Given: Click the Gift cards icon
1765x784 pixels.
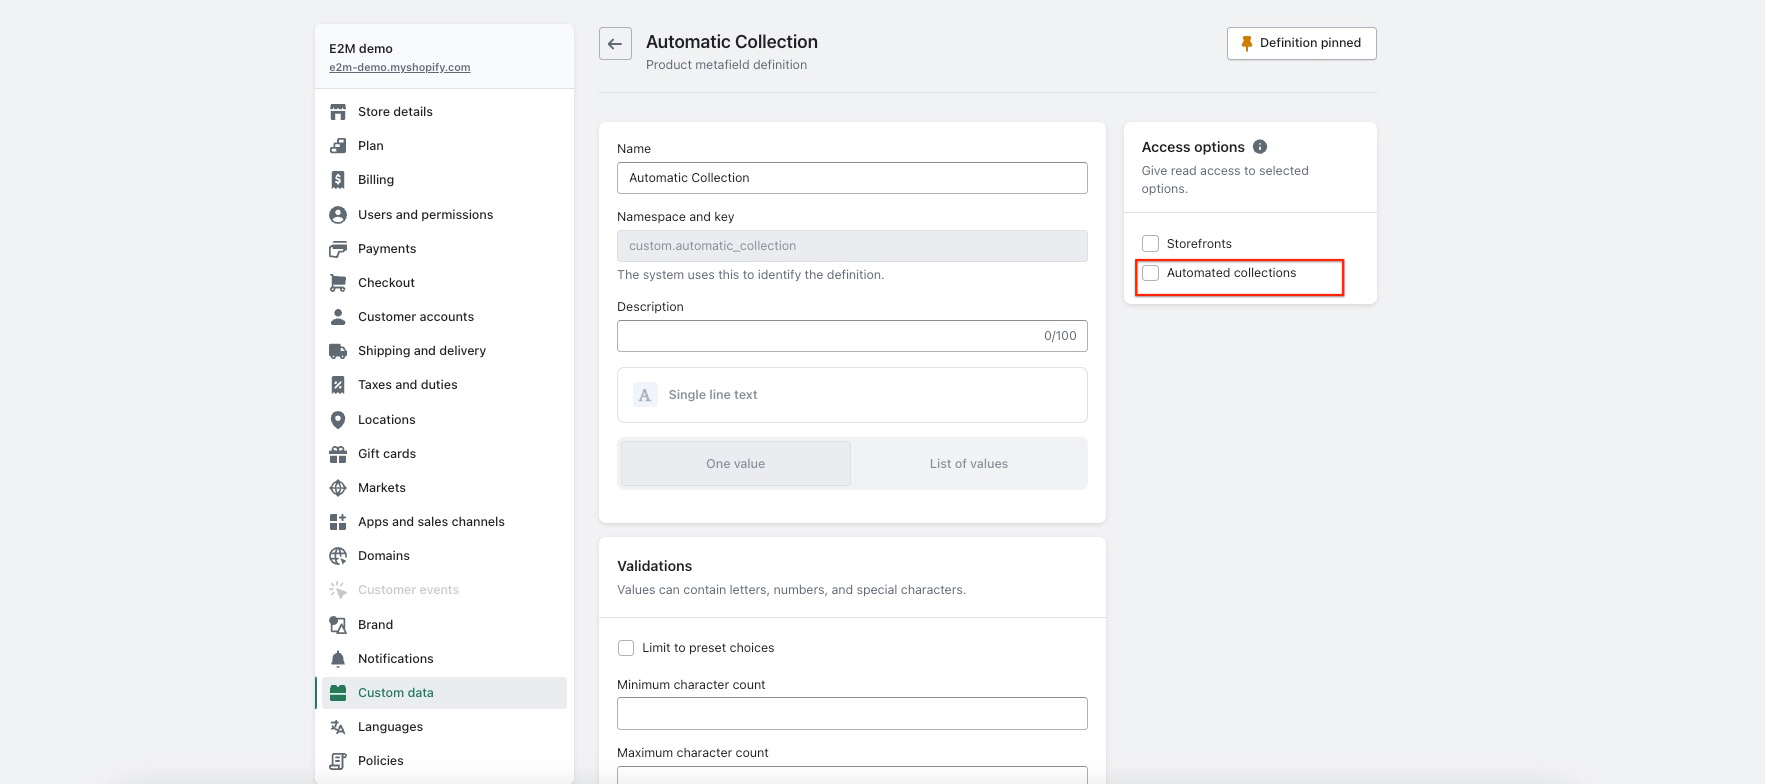Looking at the screenshot, I should click(x=338, y=454).
